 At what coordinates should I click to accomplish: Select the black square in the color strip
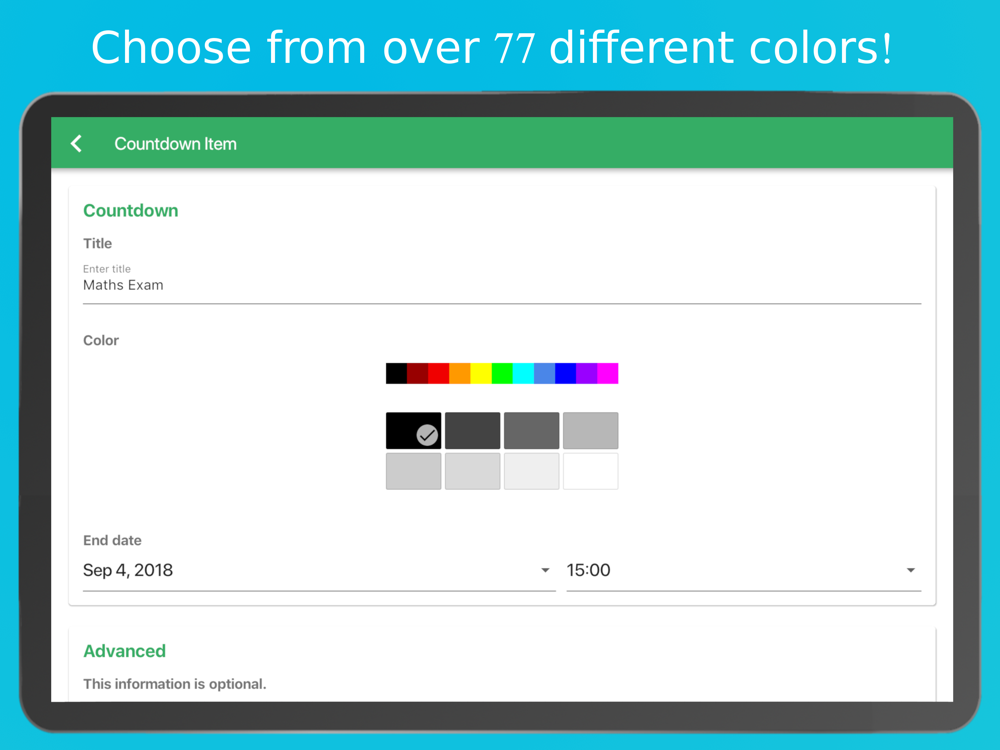tap(397, 373)
